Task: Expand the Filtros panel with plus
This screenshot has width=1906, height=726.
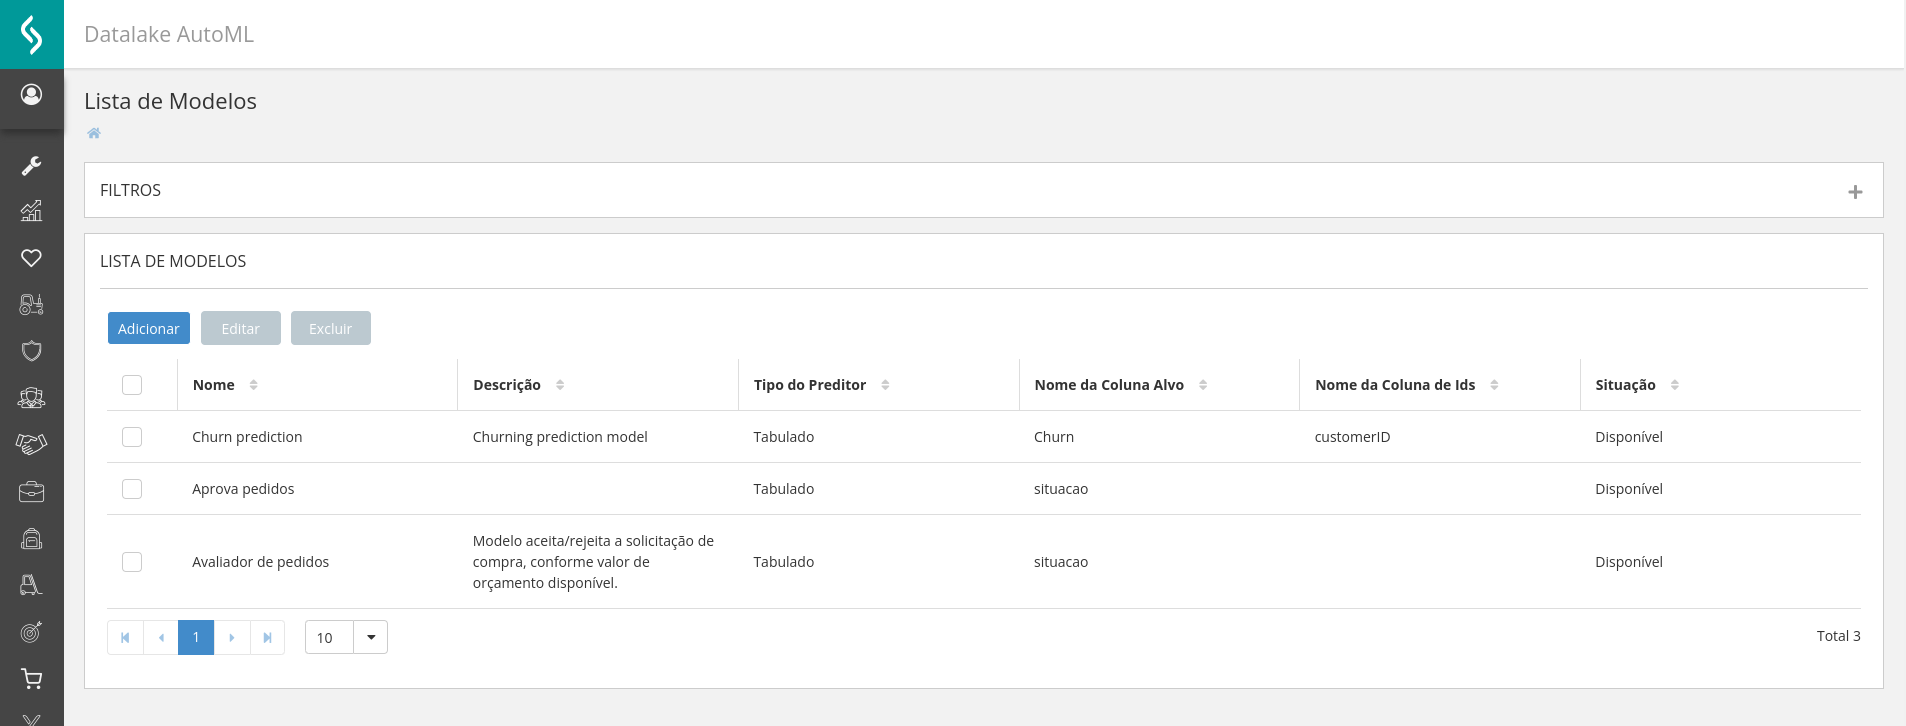Action: [1855, 192]
